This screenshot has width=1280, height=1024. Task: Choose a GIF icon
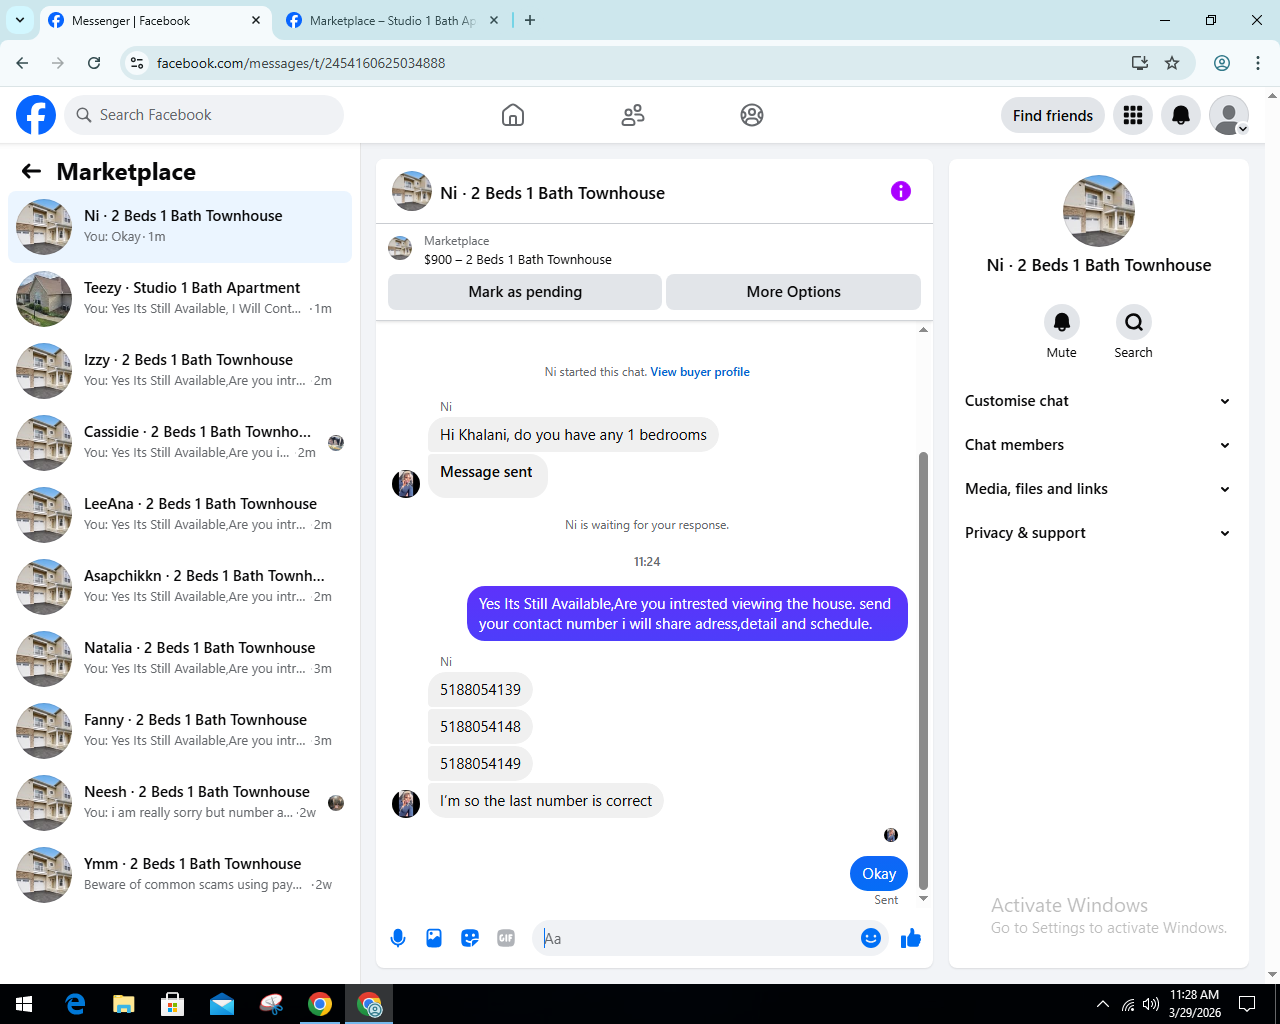point(506,938)
